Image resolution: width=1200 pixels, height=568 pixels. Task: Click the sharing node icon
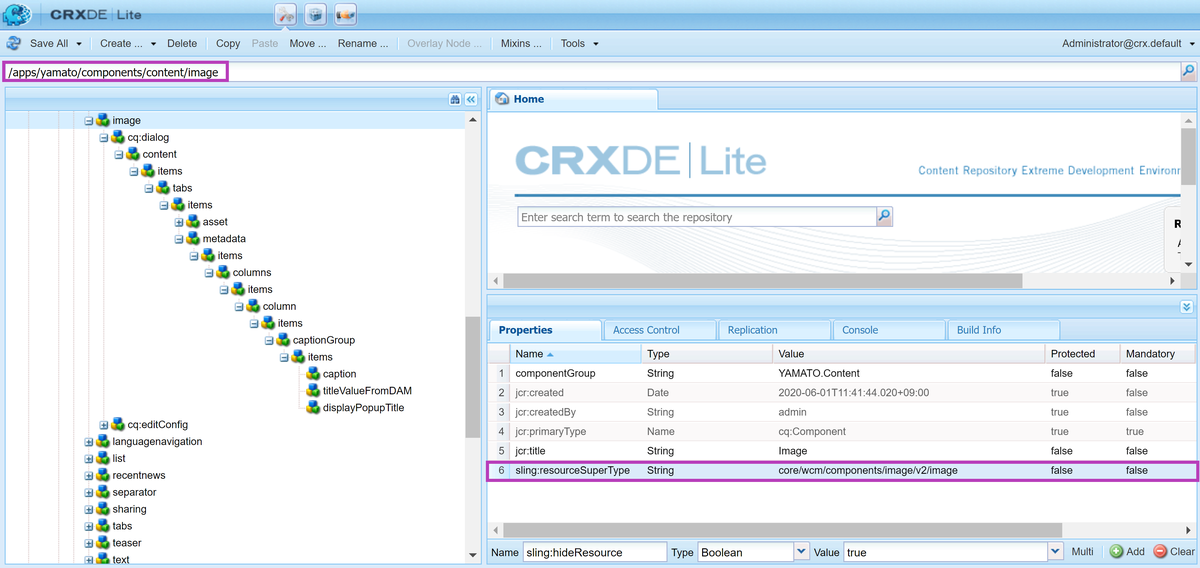[103, 509]
